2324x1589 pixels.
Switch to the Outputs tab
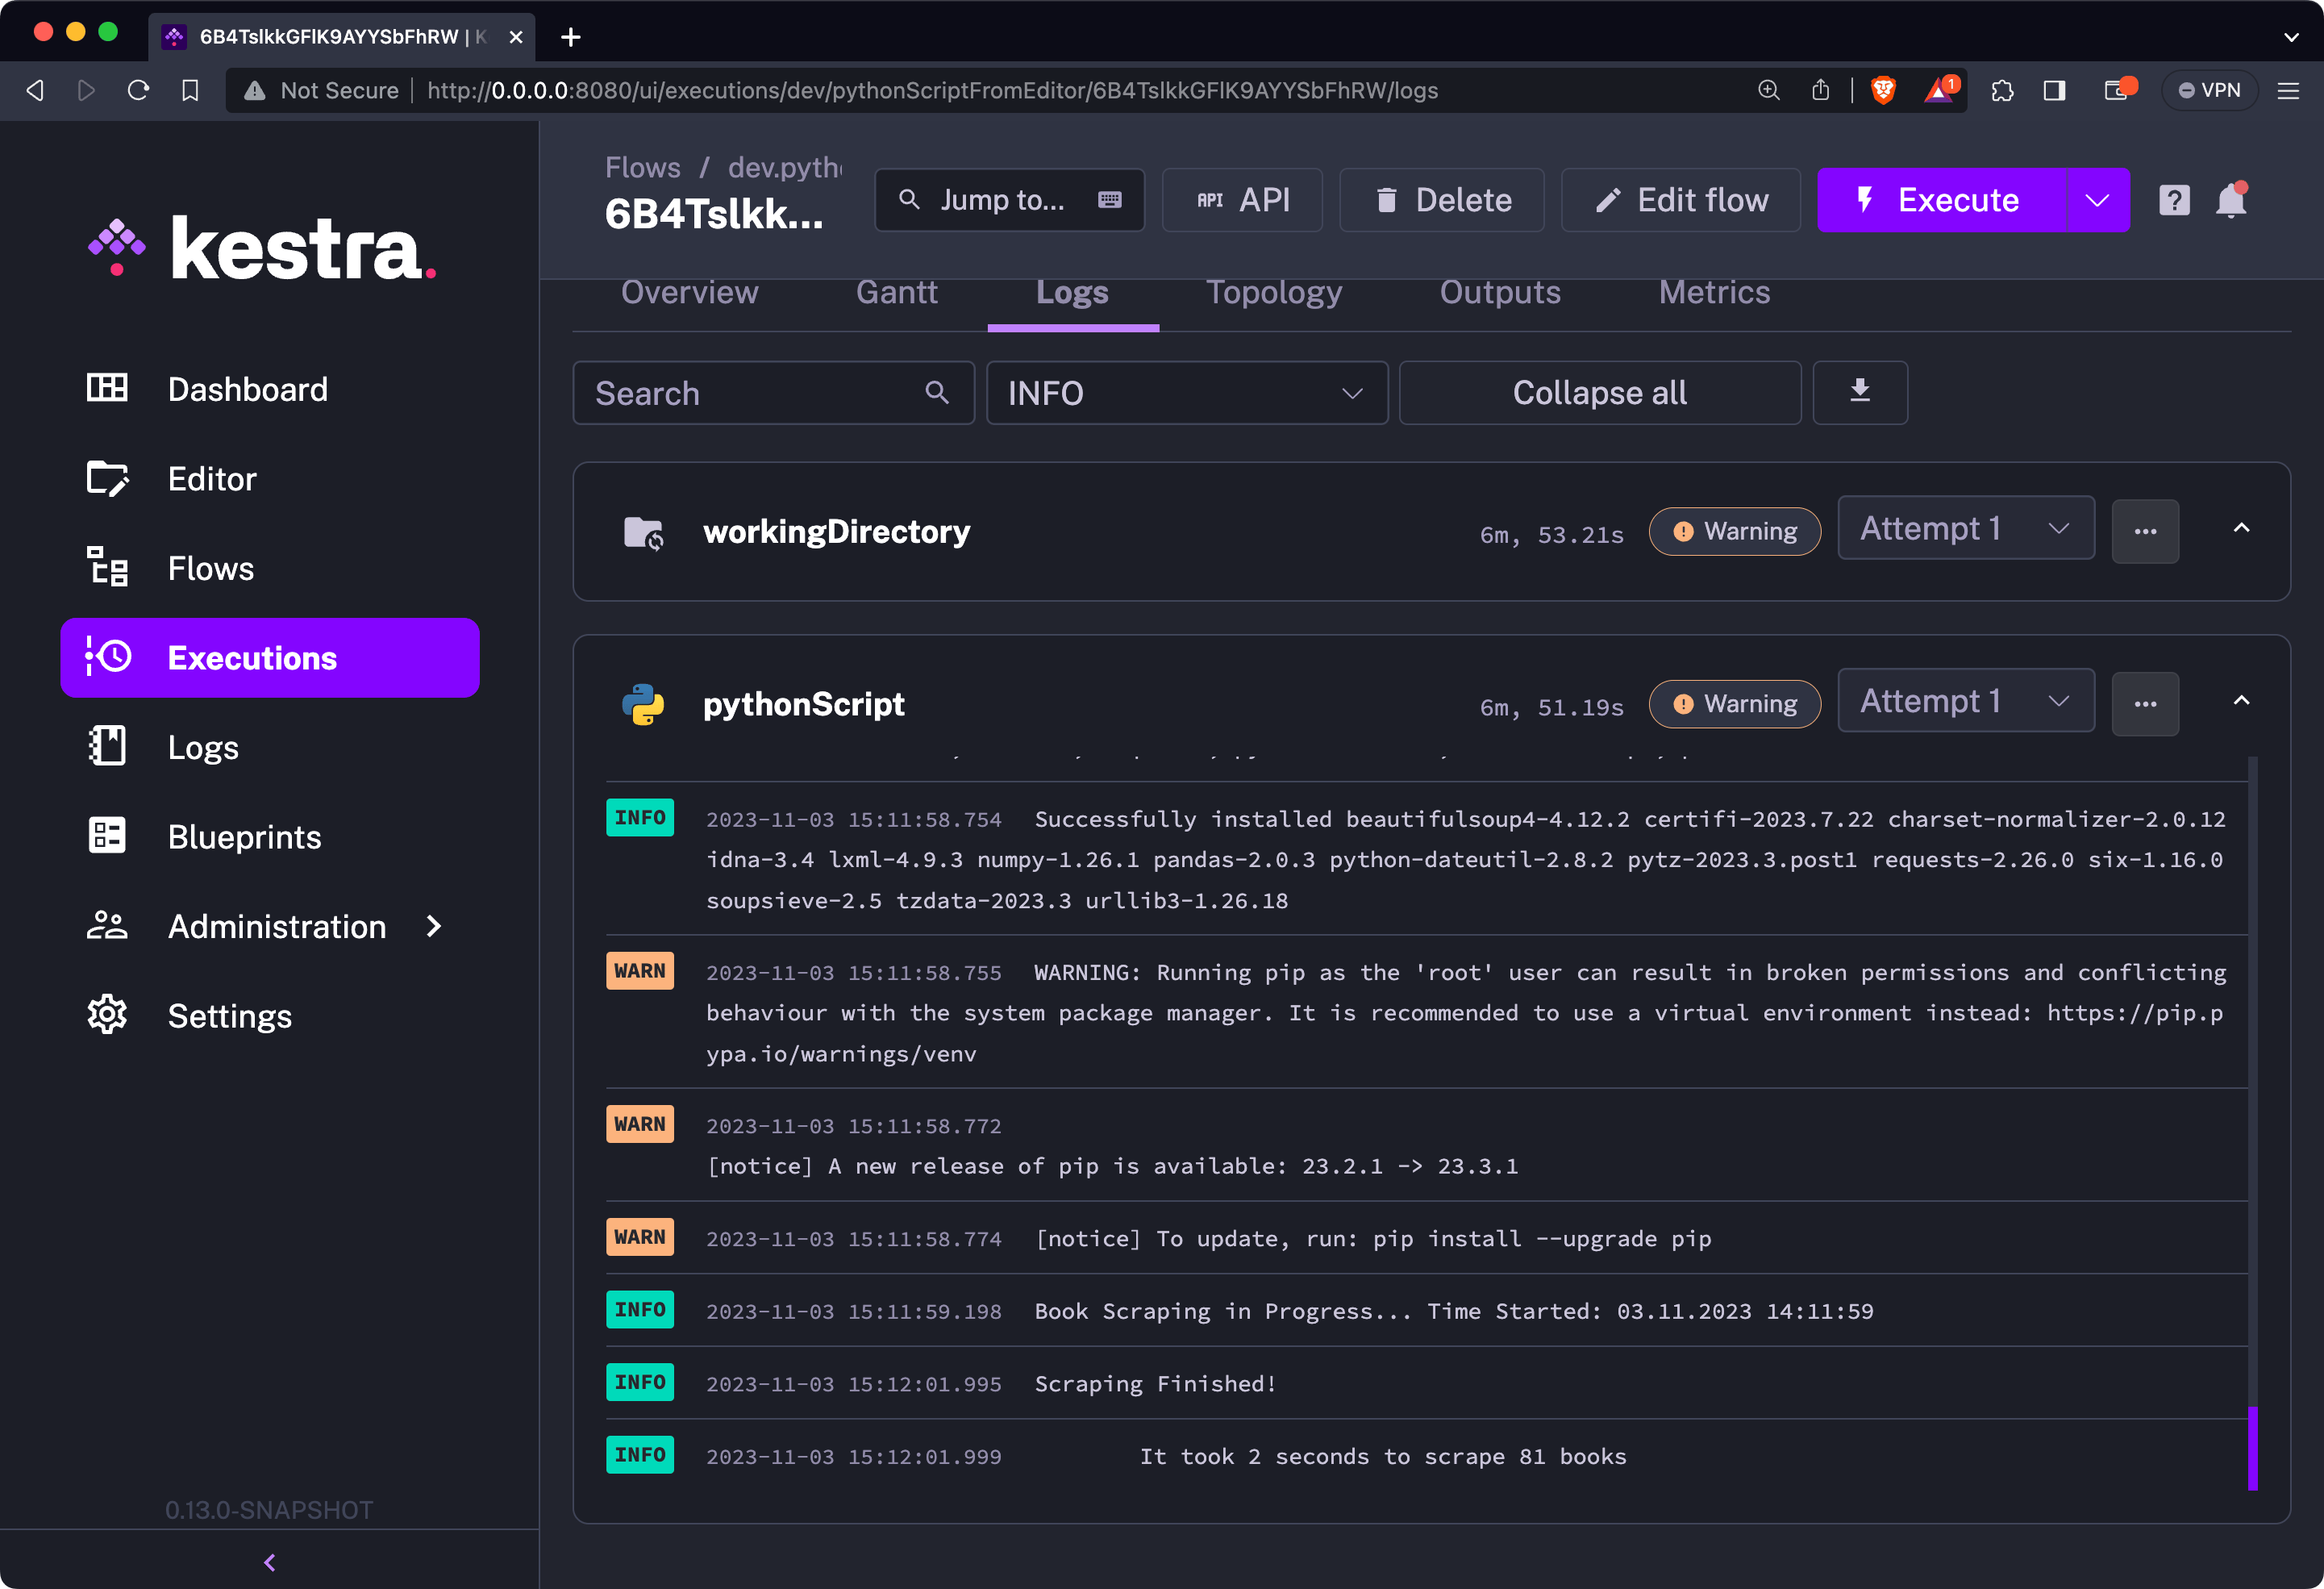[x=1499, y=293]
